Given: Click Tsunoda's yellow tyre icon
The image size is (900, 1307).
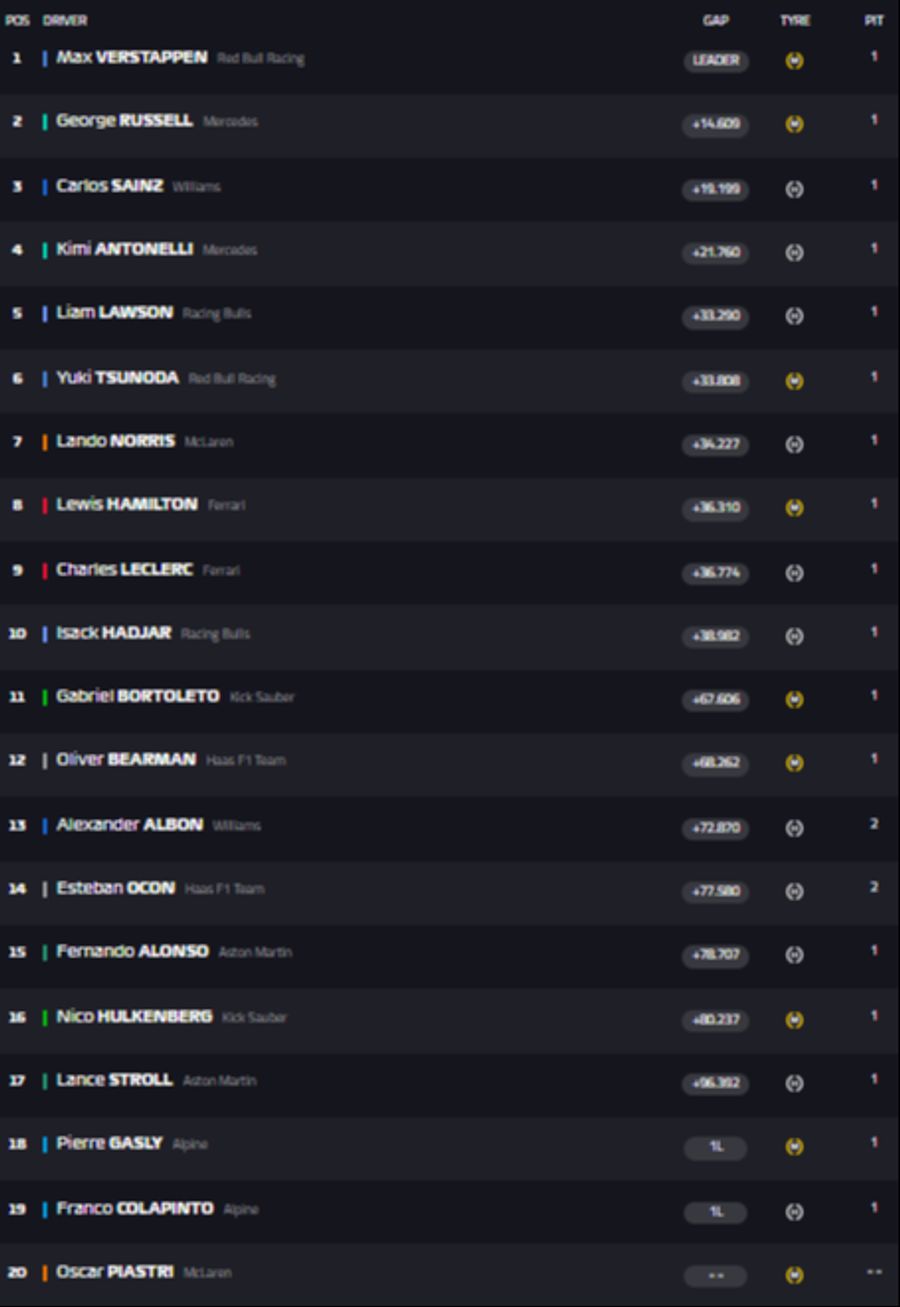Looking at the screenshot, I should (x=794, y=380).
